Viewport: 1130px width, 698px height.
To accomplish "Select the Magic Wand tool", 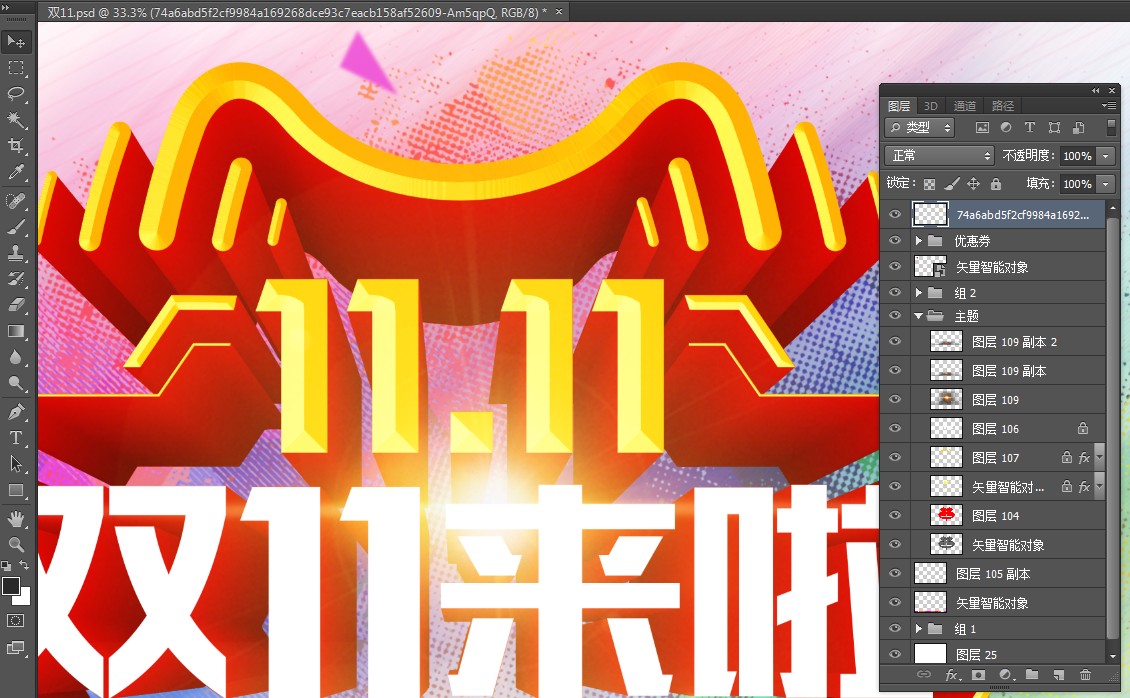I will click(x=16, y=120).
